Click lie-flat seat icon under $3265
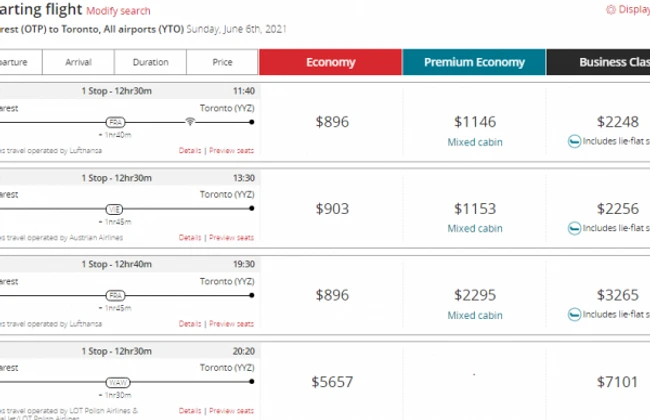Viewport: 650px width, 420px height. pyautogui.click(x=574, y=315)
